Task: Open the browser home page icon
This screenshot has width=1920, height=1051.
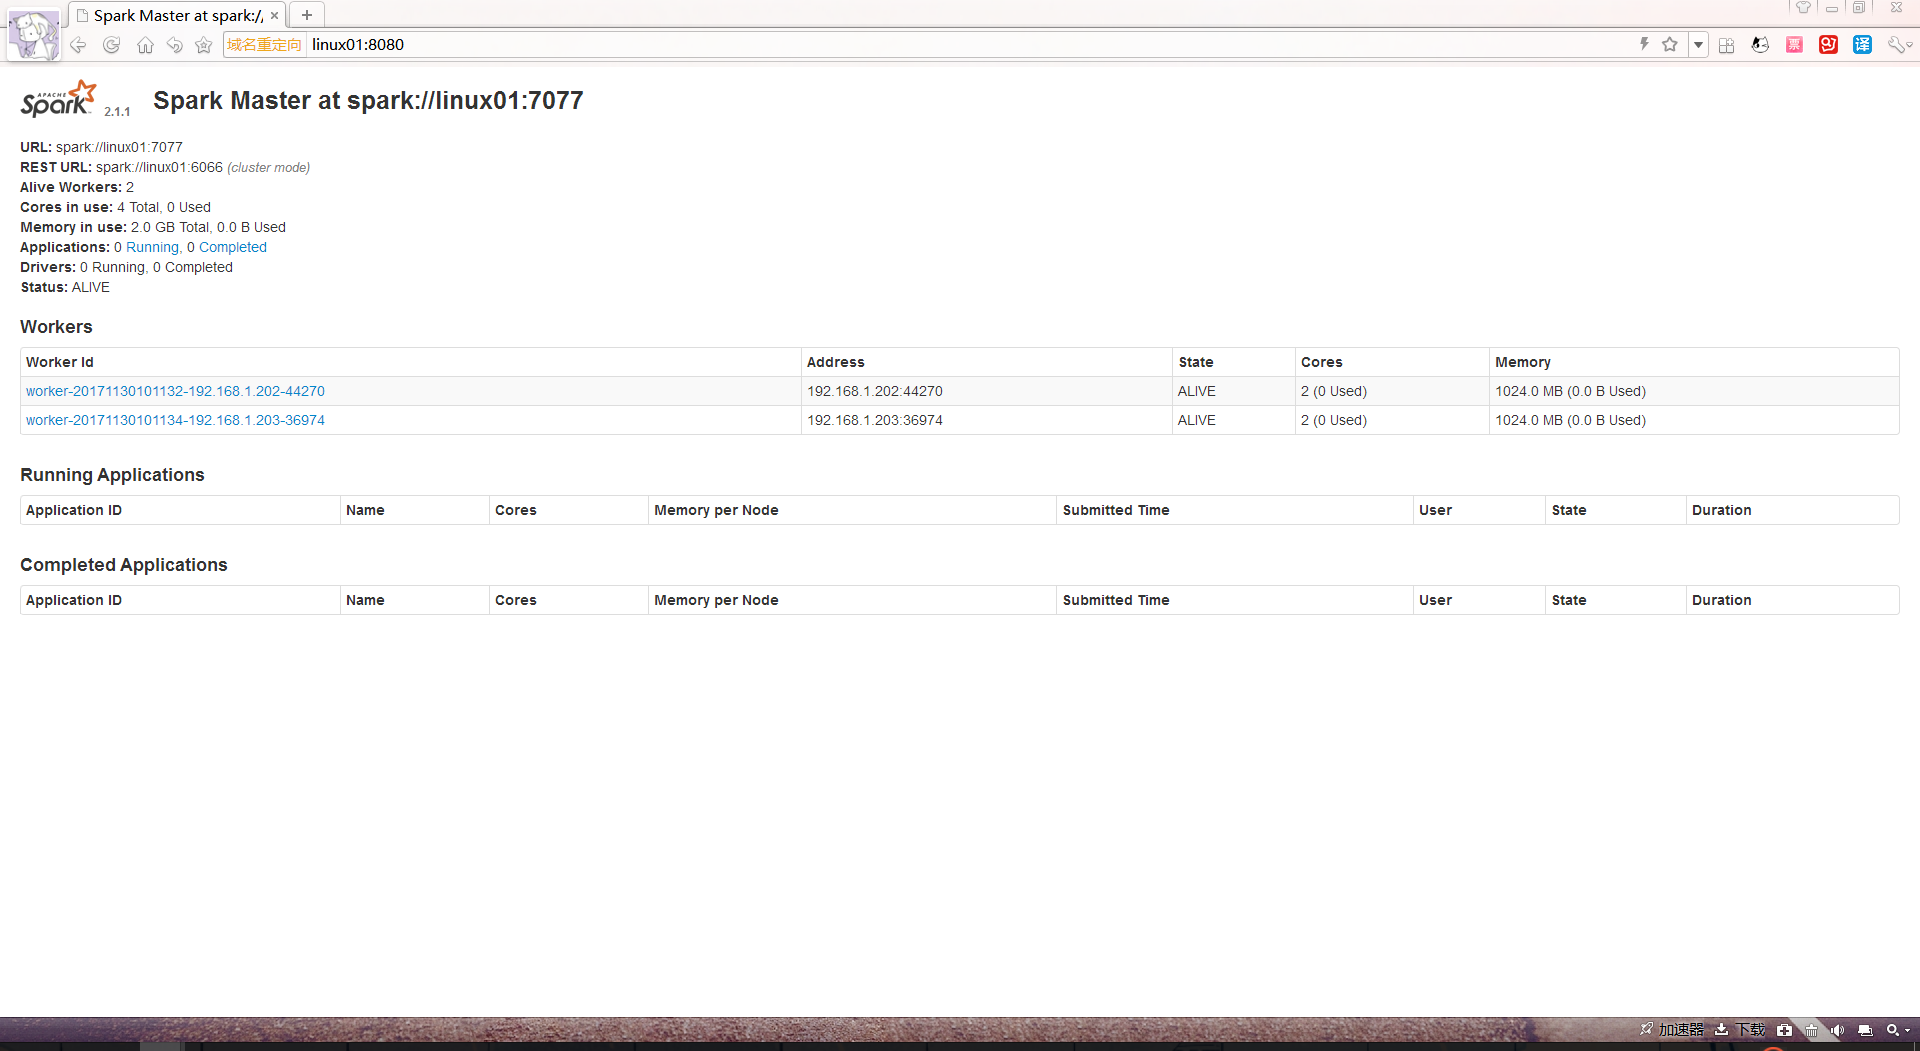Action: pos(145,45)
